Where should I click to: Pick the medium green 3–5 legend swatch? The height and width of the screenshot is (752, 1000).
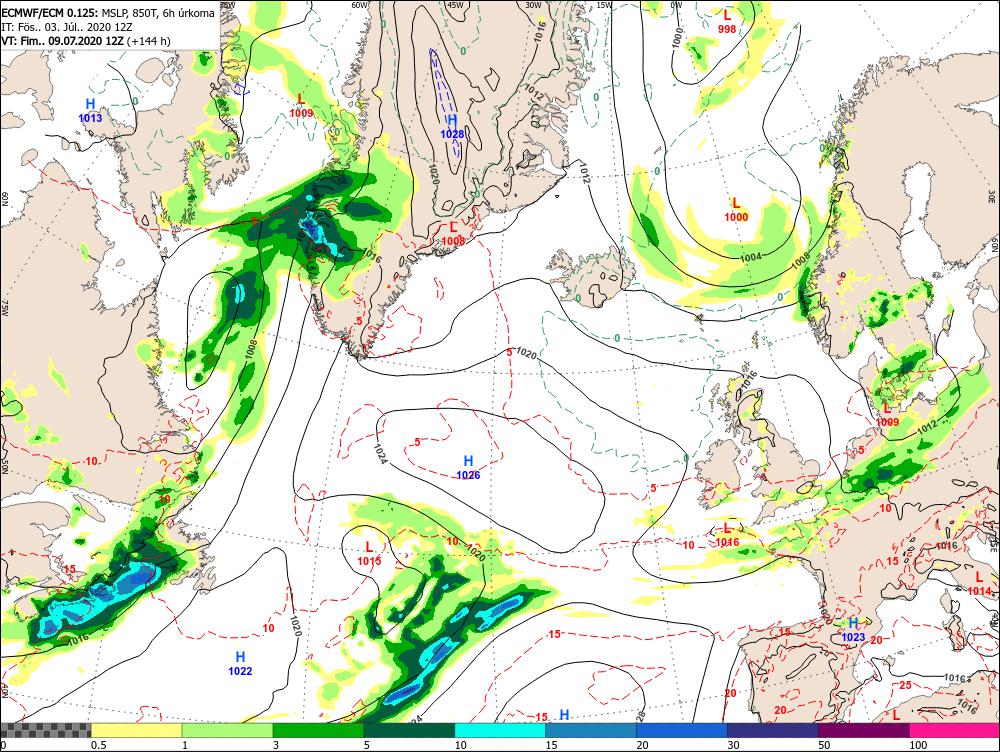(318, 730)
